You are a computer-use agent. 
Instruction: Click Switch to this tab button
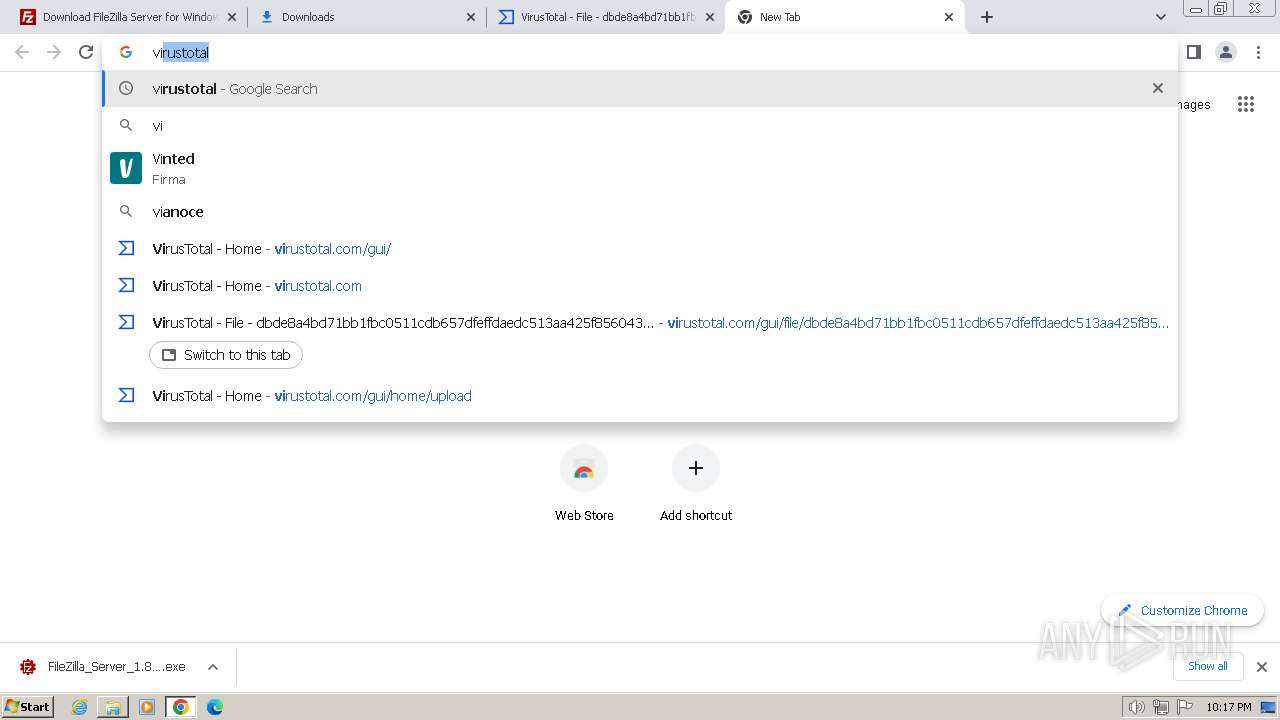[226, 355]
